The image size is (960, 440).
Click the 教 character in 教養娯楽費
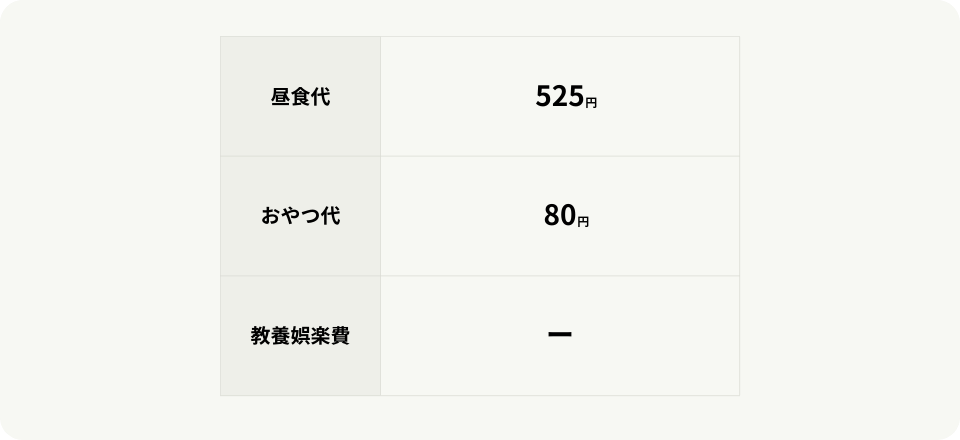click(x=260, y=336)
